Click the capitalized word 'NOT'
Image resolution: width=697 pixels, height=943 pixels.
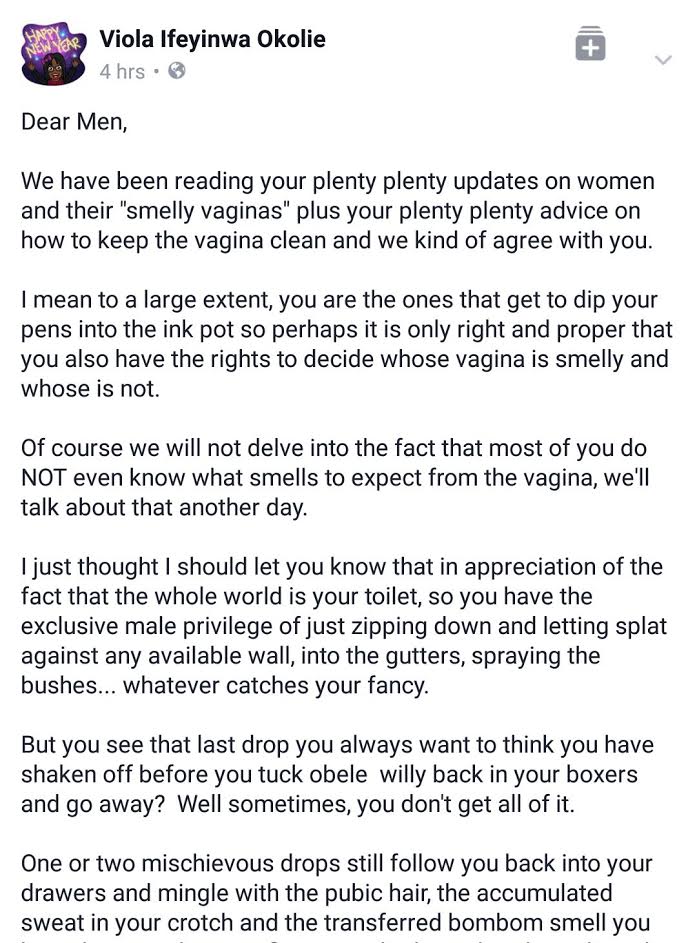click(44, 478)
